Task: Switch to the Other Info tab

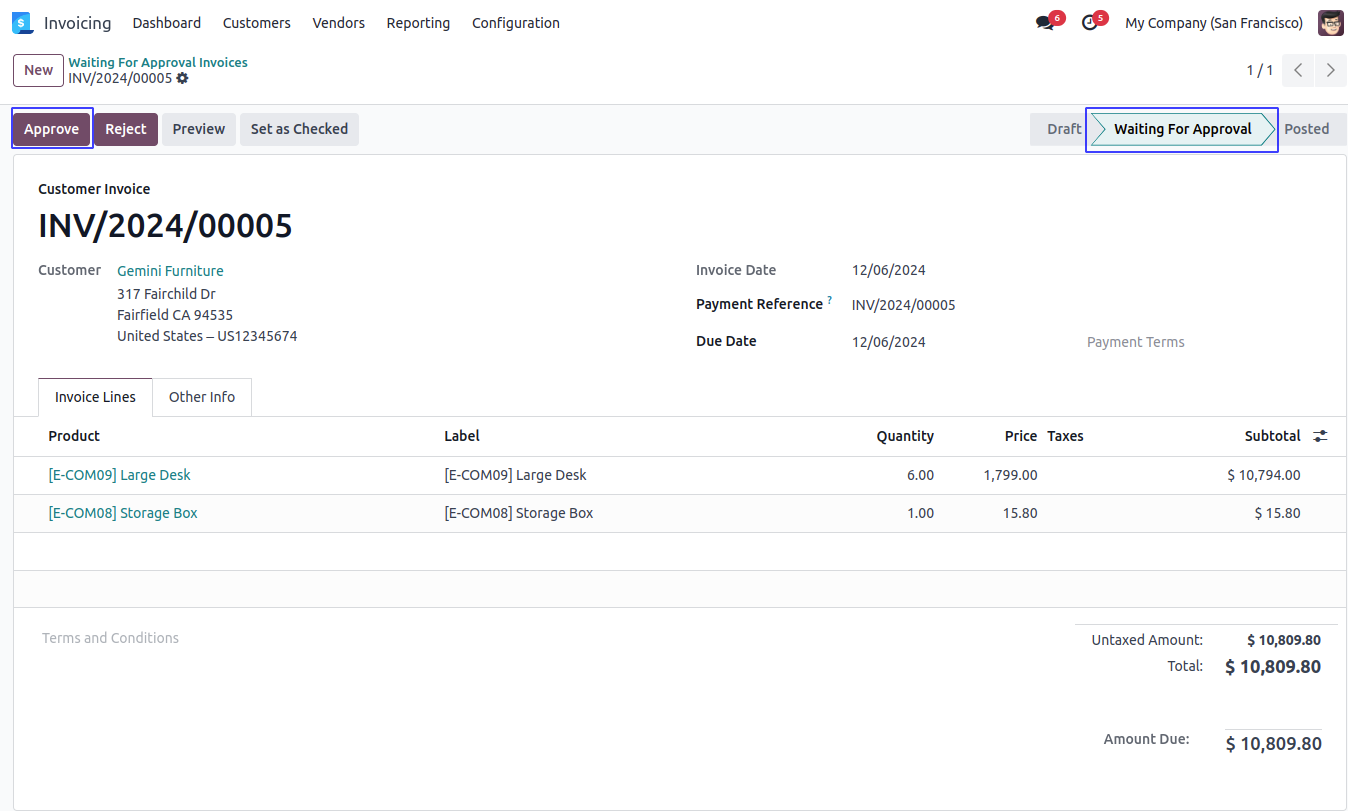Action: (x=201, y=397)
